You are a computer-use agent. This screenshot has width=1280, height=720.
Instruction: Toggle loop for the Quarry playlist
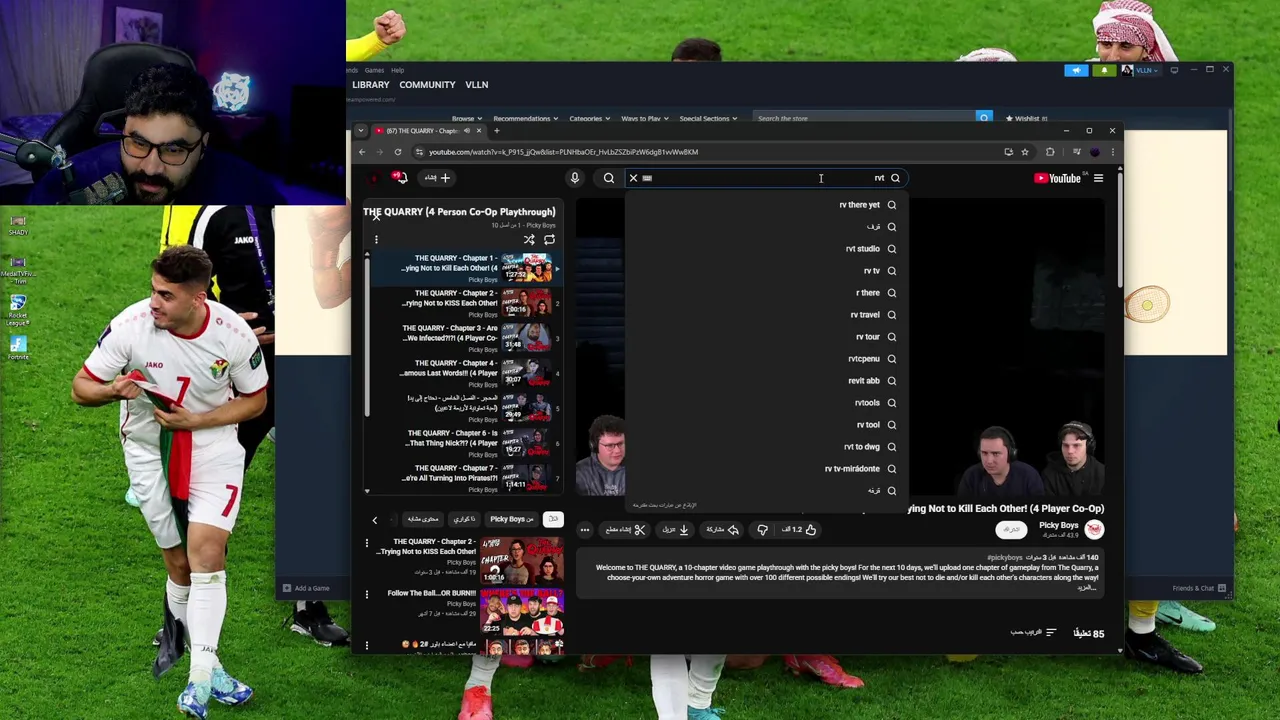coord(549,240)
